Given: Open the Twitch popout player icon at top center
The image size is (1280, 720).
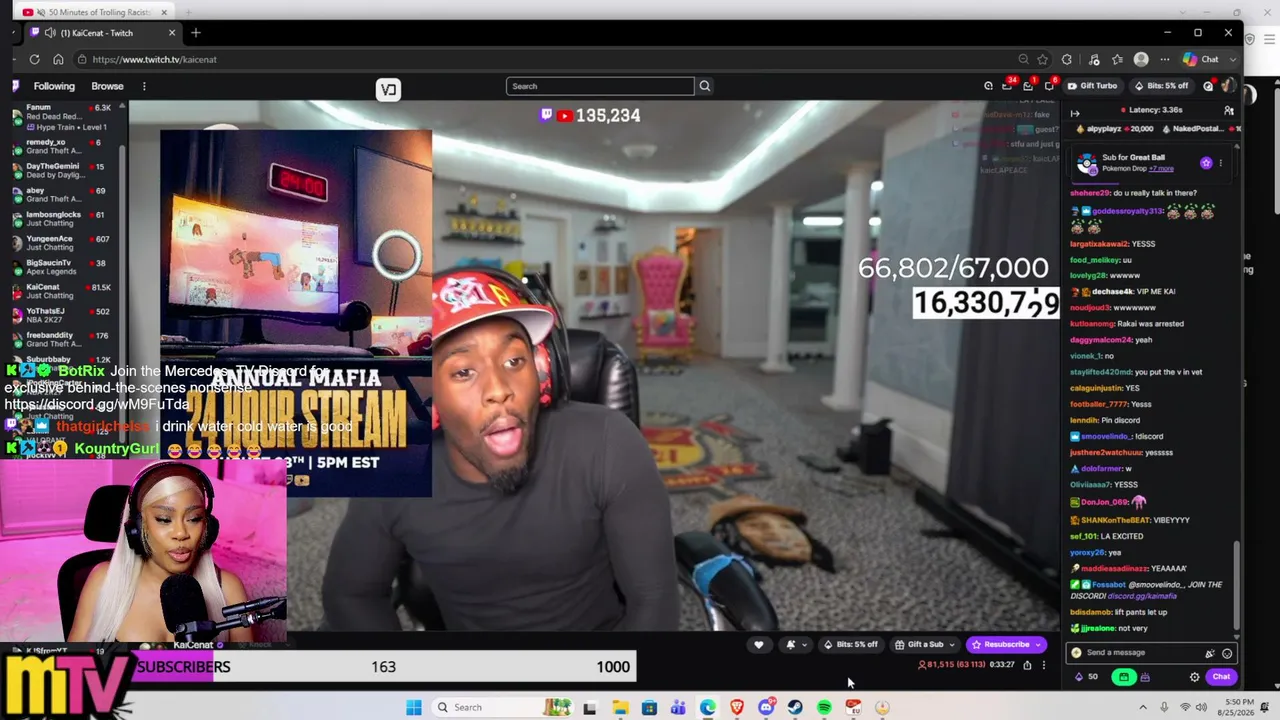Looking at the screenshot, I should pos(388,90).
